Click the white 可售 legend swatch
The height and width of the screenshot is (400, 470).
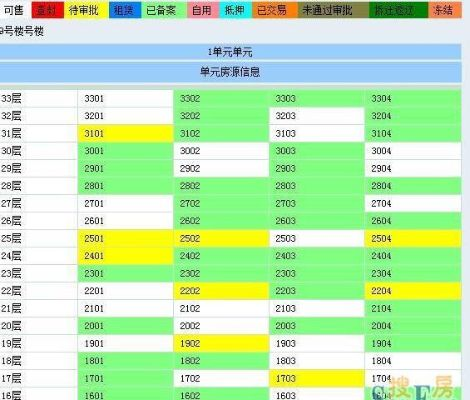15,10
